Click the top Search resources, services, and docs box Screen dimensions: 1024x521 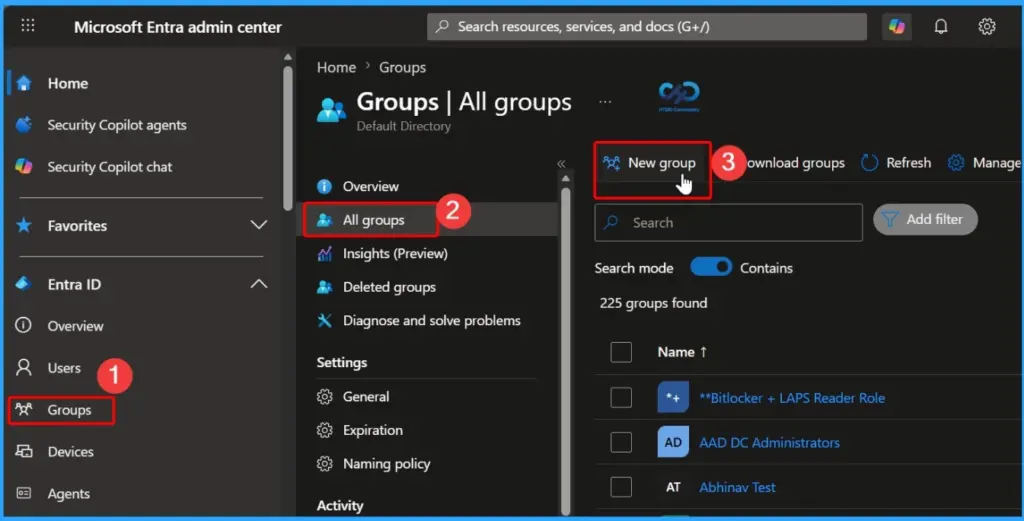click(647, 27)
